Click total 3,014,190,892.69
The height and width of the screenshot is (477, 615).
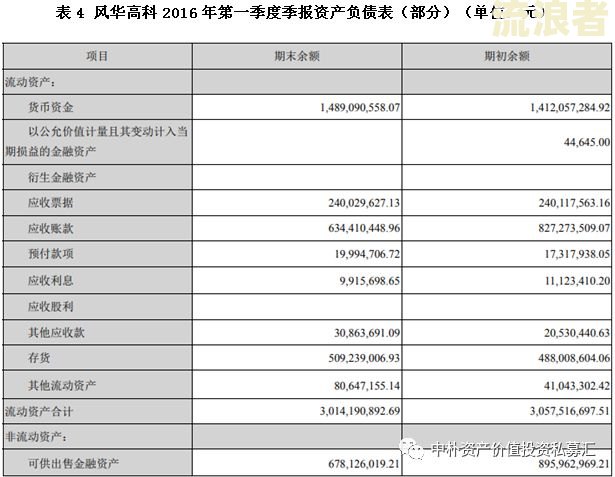click(360, 411)
